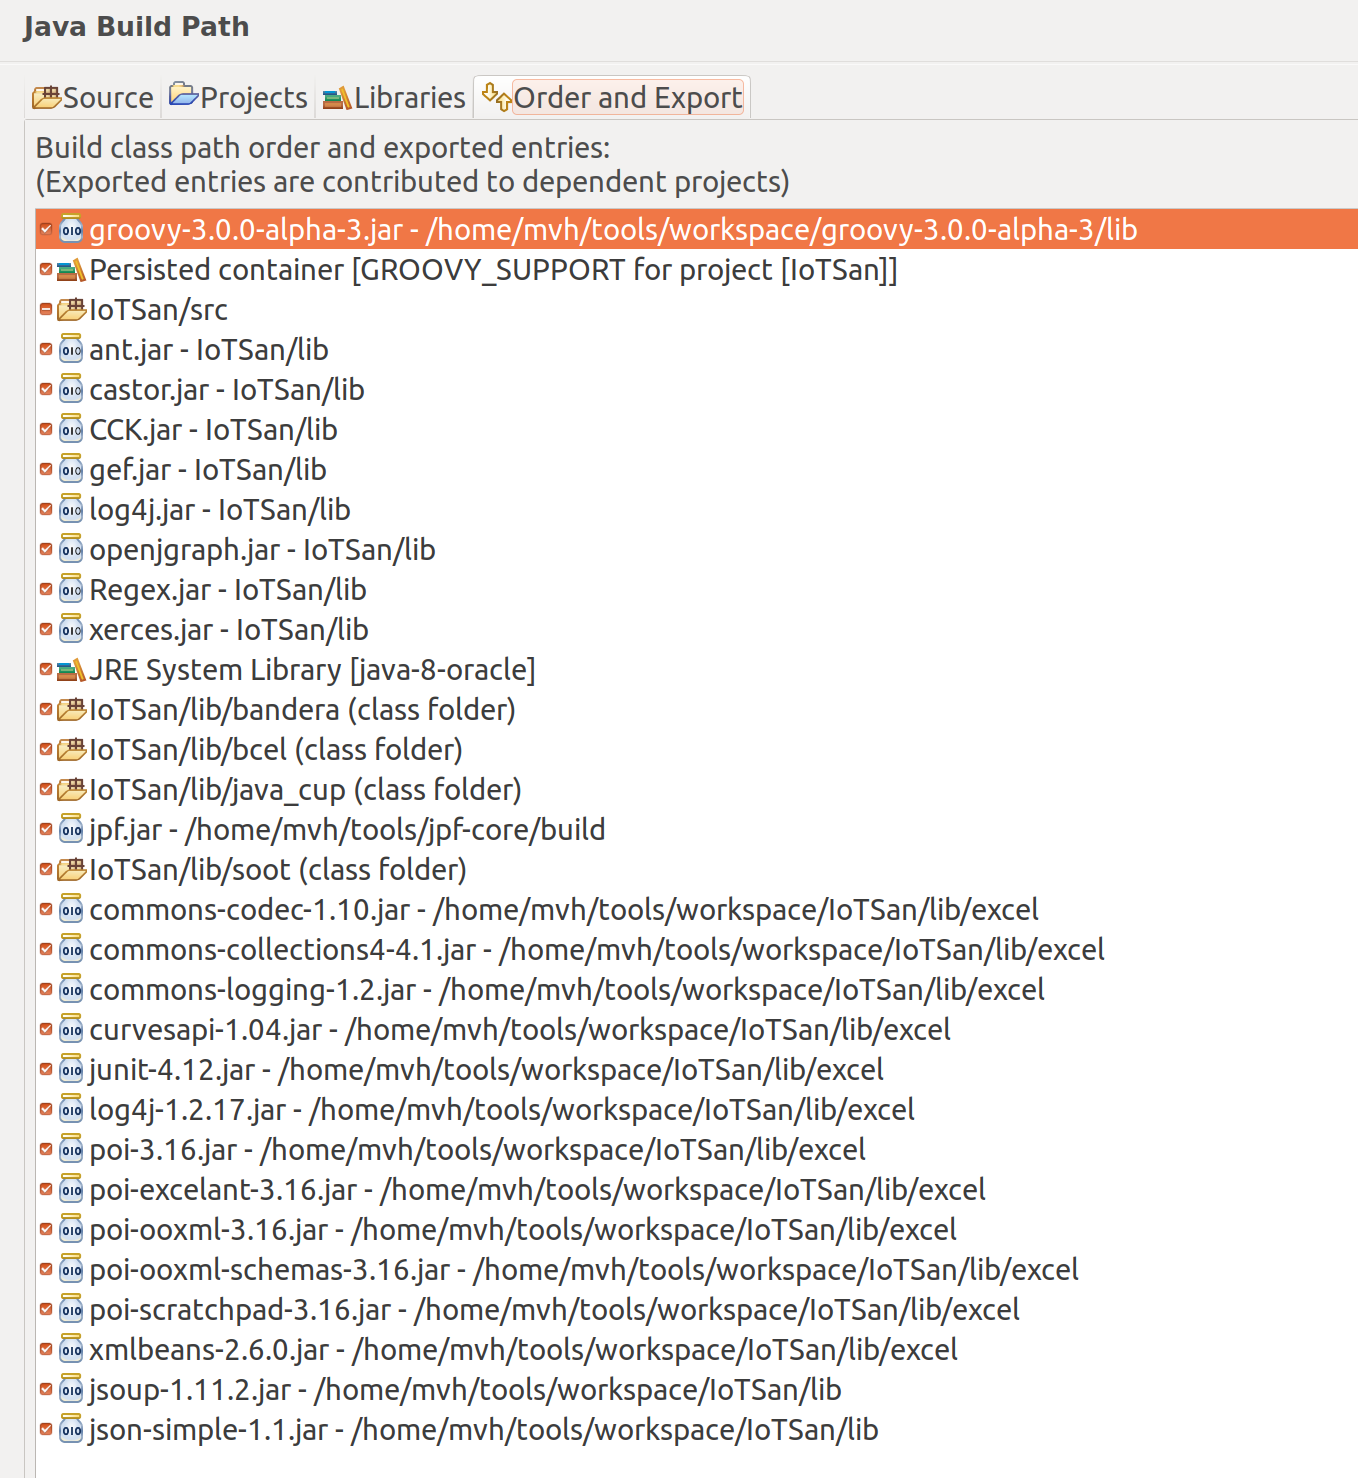1358x1478 pixels.
Task: Click the jar icon beside groovy-3.0.0-alpha-3.jar
Action: (71, 229)
